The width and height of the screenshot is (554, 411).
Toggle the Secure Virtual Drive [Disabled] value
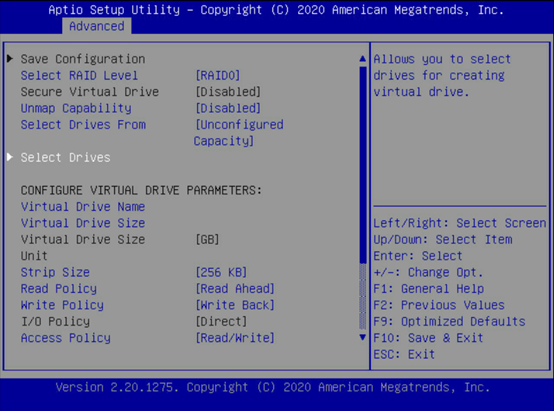[x=228, y=92]
